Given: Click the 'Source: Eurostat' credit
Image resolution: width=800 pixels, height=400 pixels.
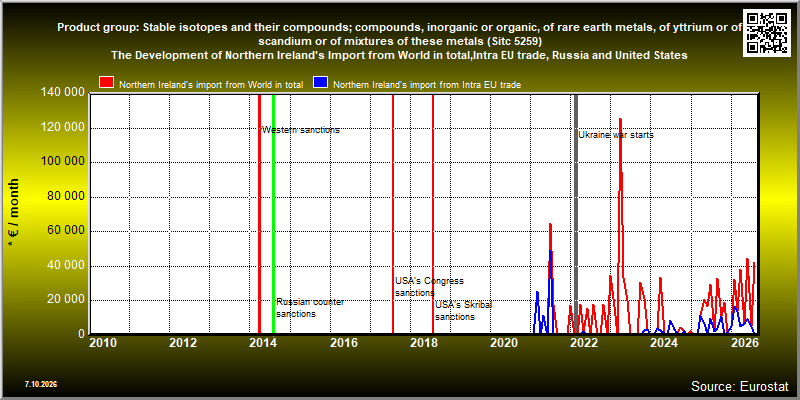Looking at the screenshot, I should tap(740, 386).
